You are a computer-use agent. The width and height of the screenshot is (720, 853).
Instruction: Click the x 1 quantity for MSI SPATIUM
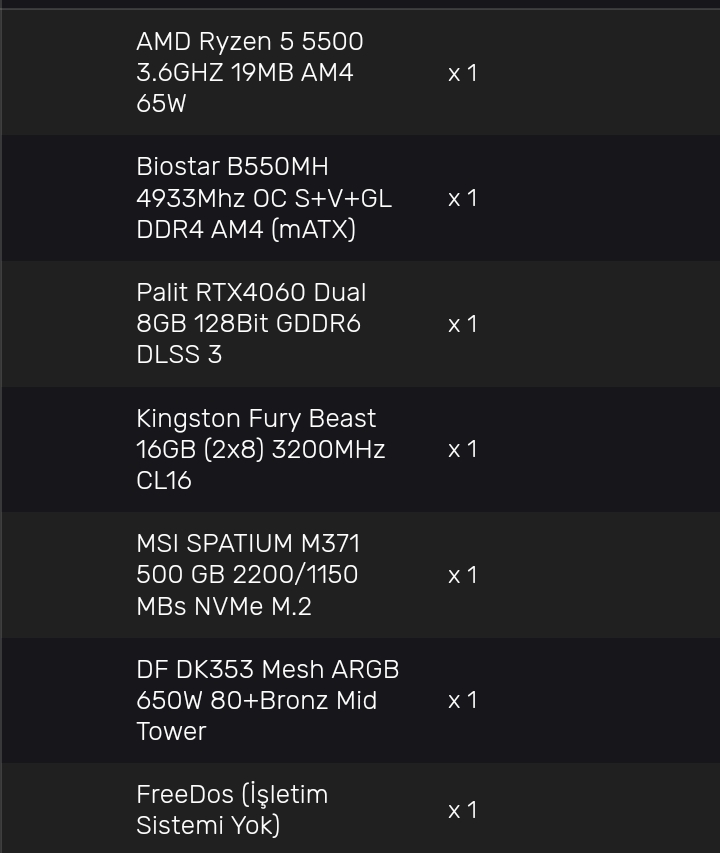462,575
